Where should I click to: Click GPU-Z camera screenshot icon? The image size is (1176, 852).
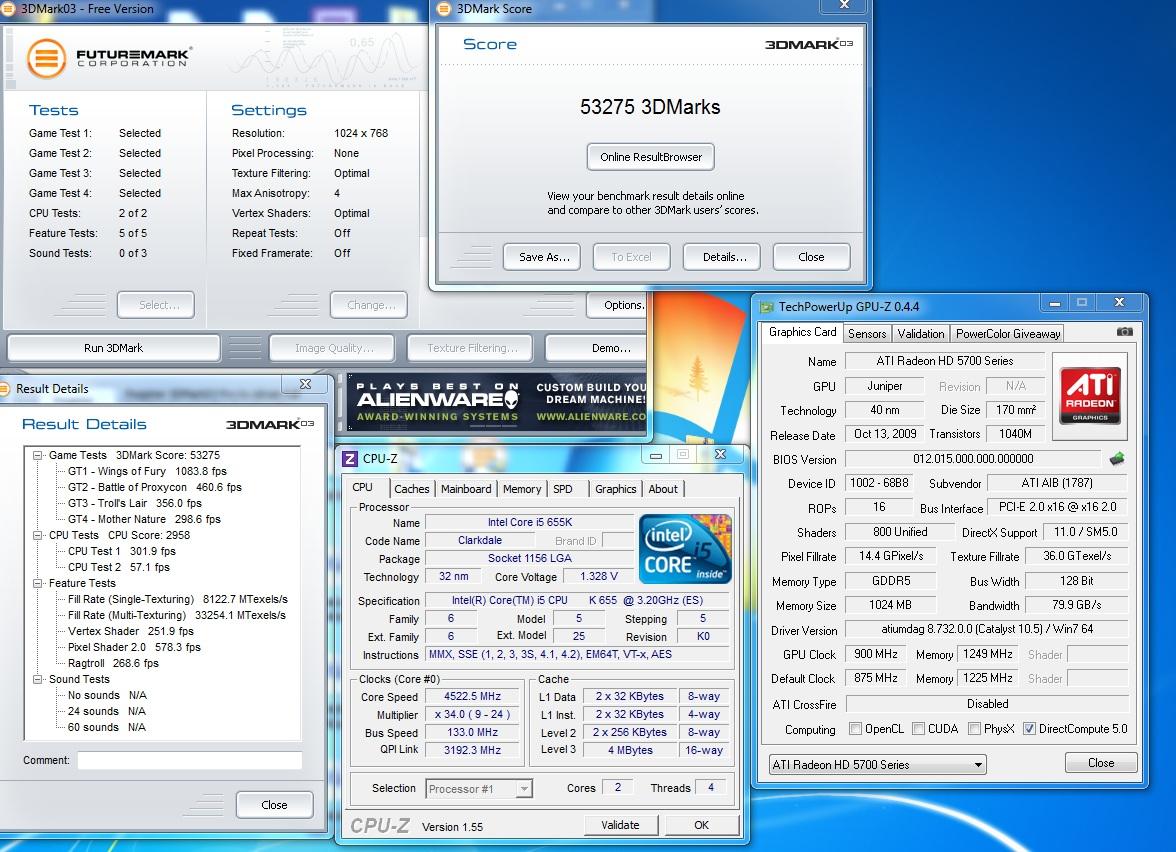point(1124,332)
